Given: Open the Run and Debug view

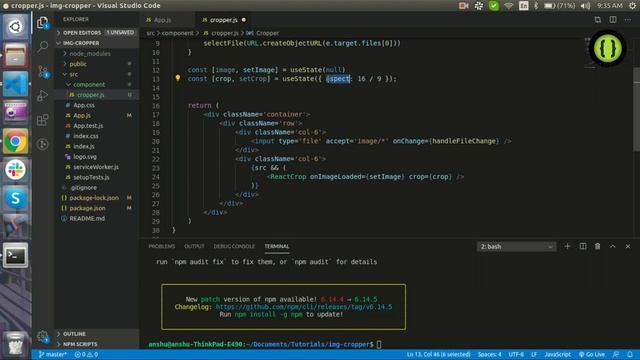Looking at the screenshot, I should [x=42, y=96].
